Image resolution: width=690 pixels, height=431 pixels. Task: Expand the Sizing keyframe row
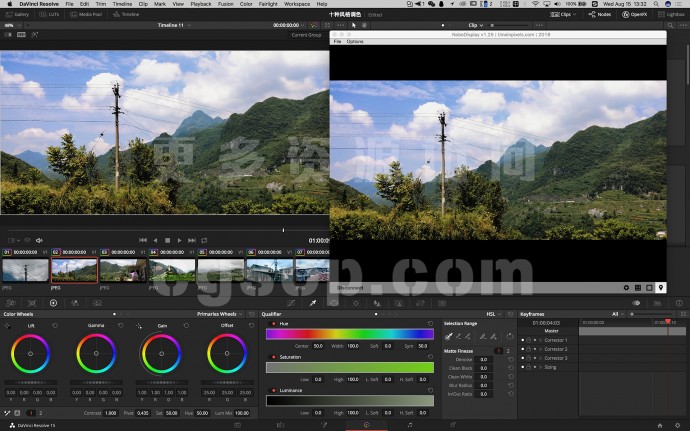pyautogui.click(x=540, y=367)
